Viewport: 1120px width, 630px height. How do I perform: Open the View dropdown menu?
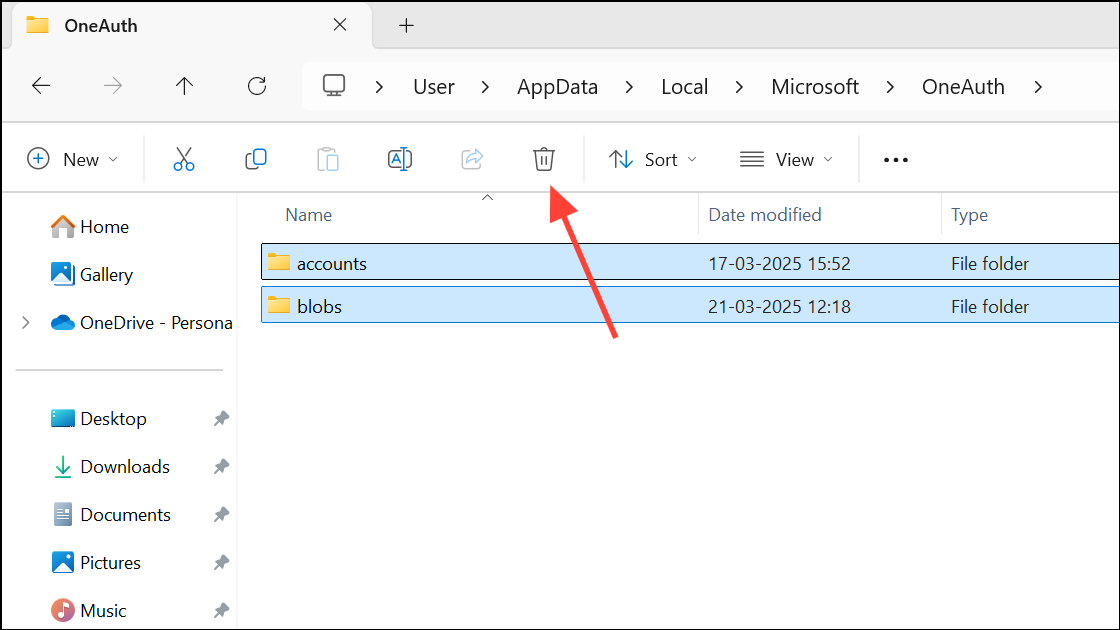point(788,159)
